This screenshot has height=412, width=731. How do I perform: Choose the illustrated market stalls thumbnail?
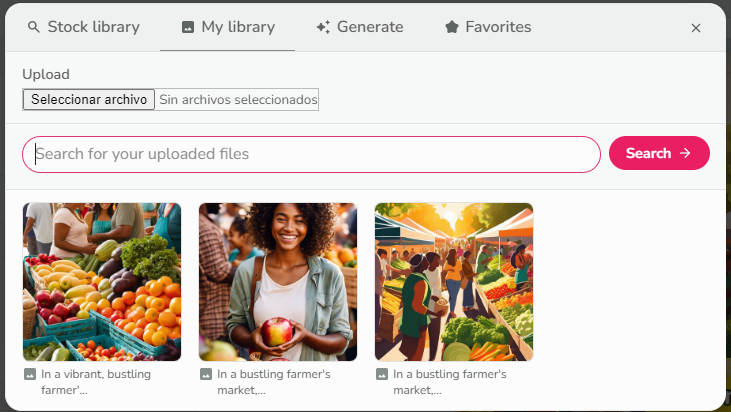454,282
